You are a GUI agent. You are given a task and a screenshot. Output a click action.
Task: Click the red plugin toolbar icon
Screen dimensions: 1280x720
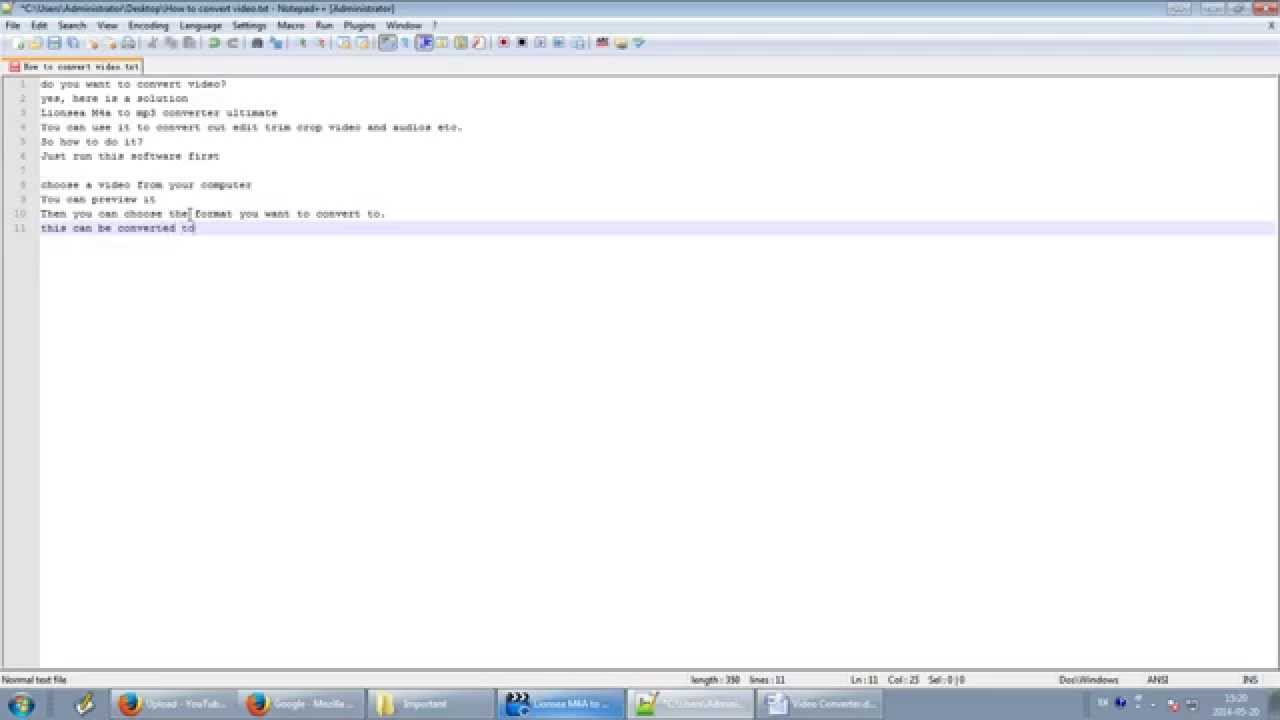point(601,43)
